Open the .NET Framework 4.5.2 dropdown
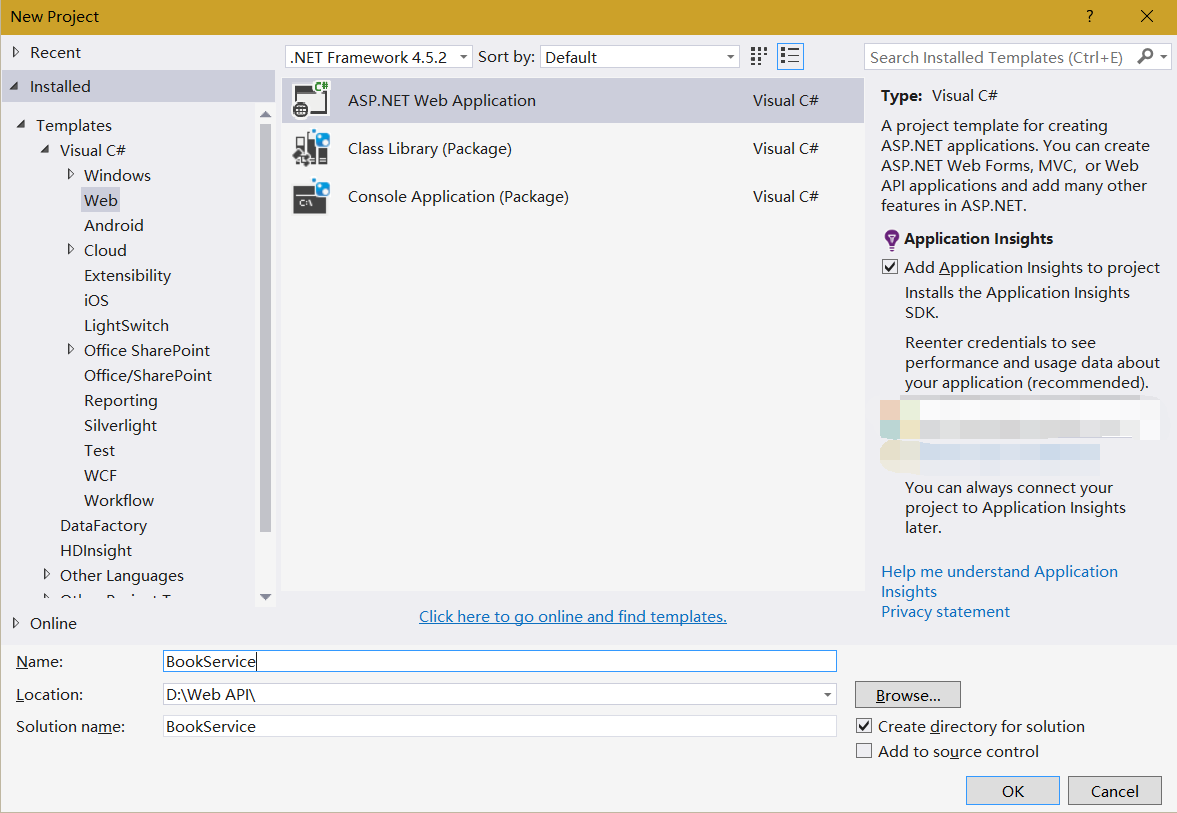Image resolution: width=1177 pixels, height=813 pixels. (x=378, y=57)
